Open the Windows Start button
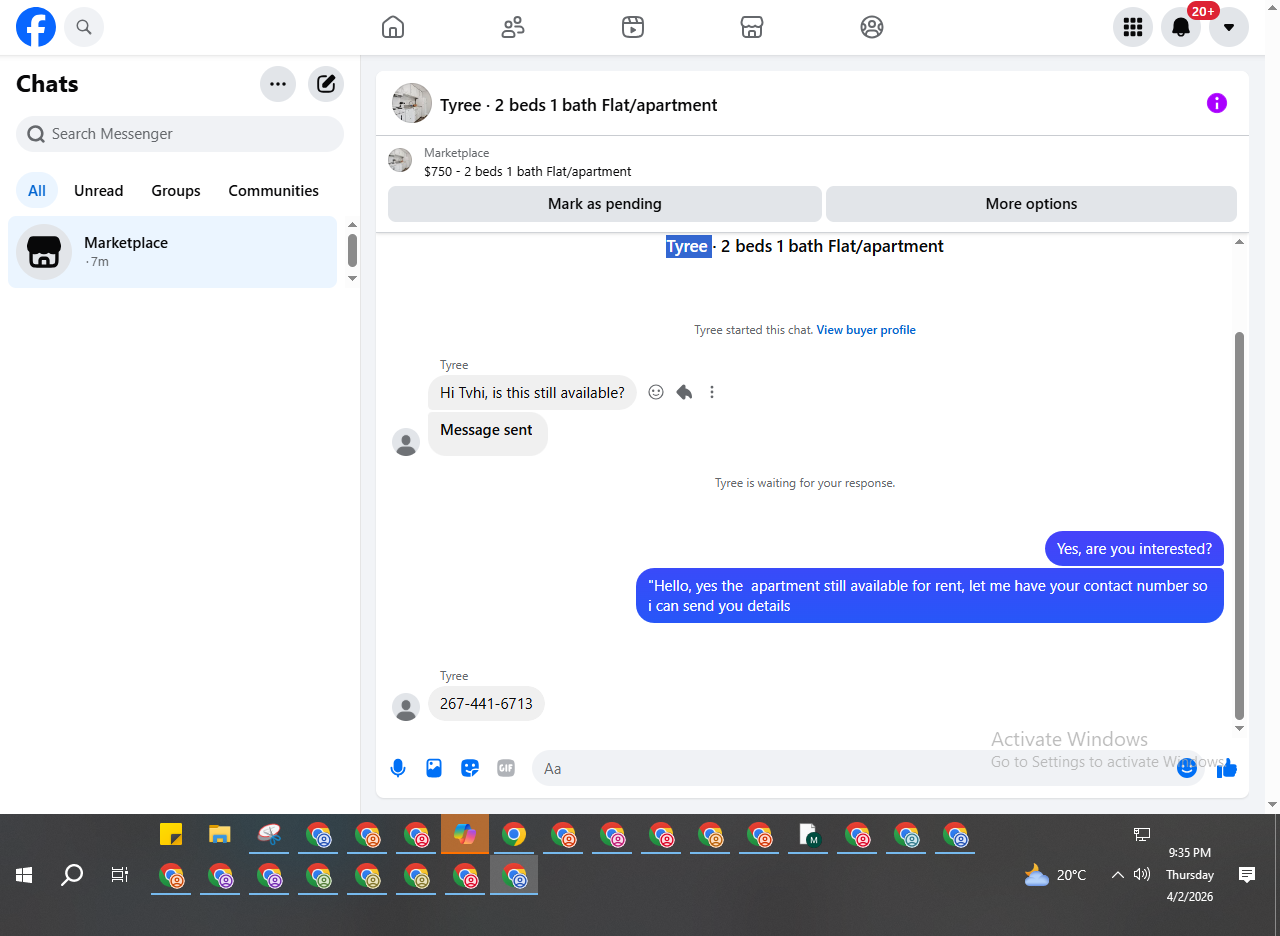Viewport: 1280px width, 936px height. [24, 875]
